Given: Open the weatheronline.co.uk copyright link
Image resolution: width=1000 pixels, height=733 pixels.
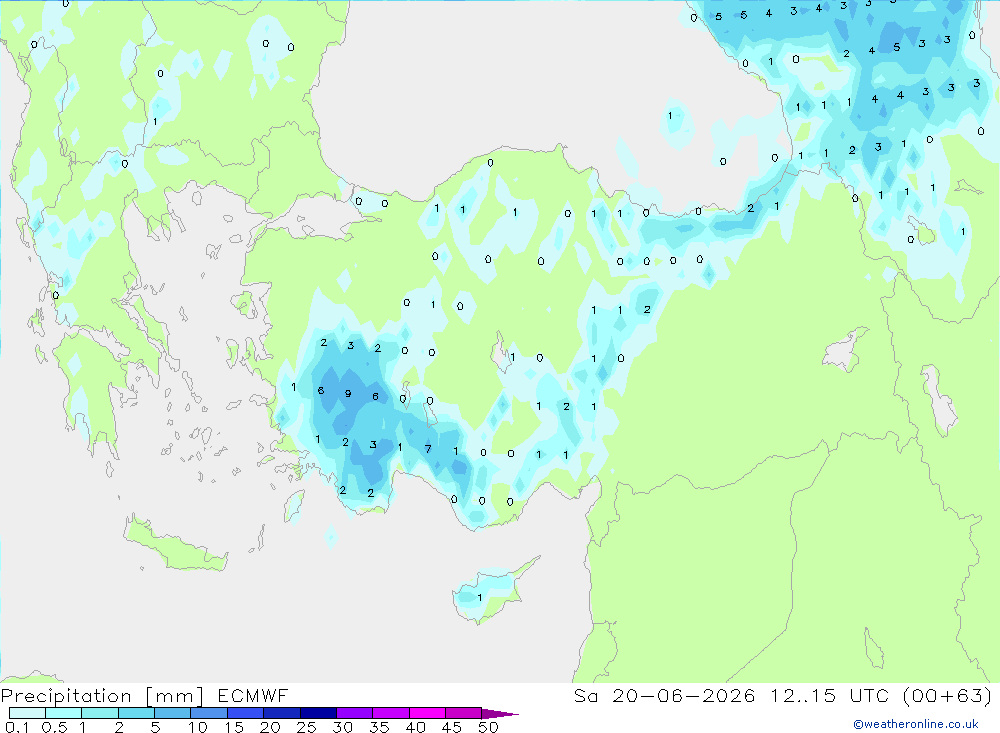Looking at the screenshot, I should (916, 724).
